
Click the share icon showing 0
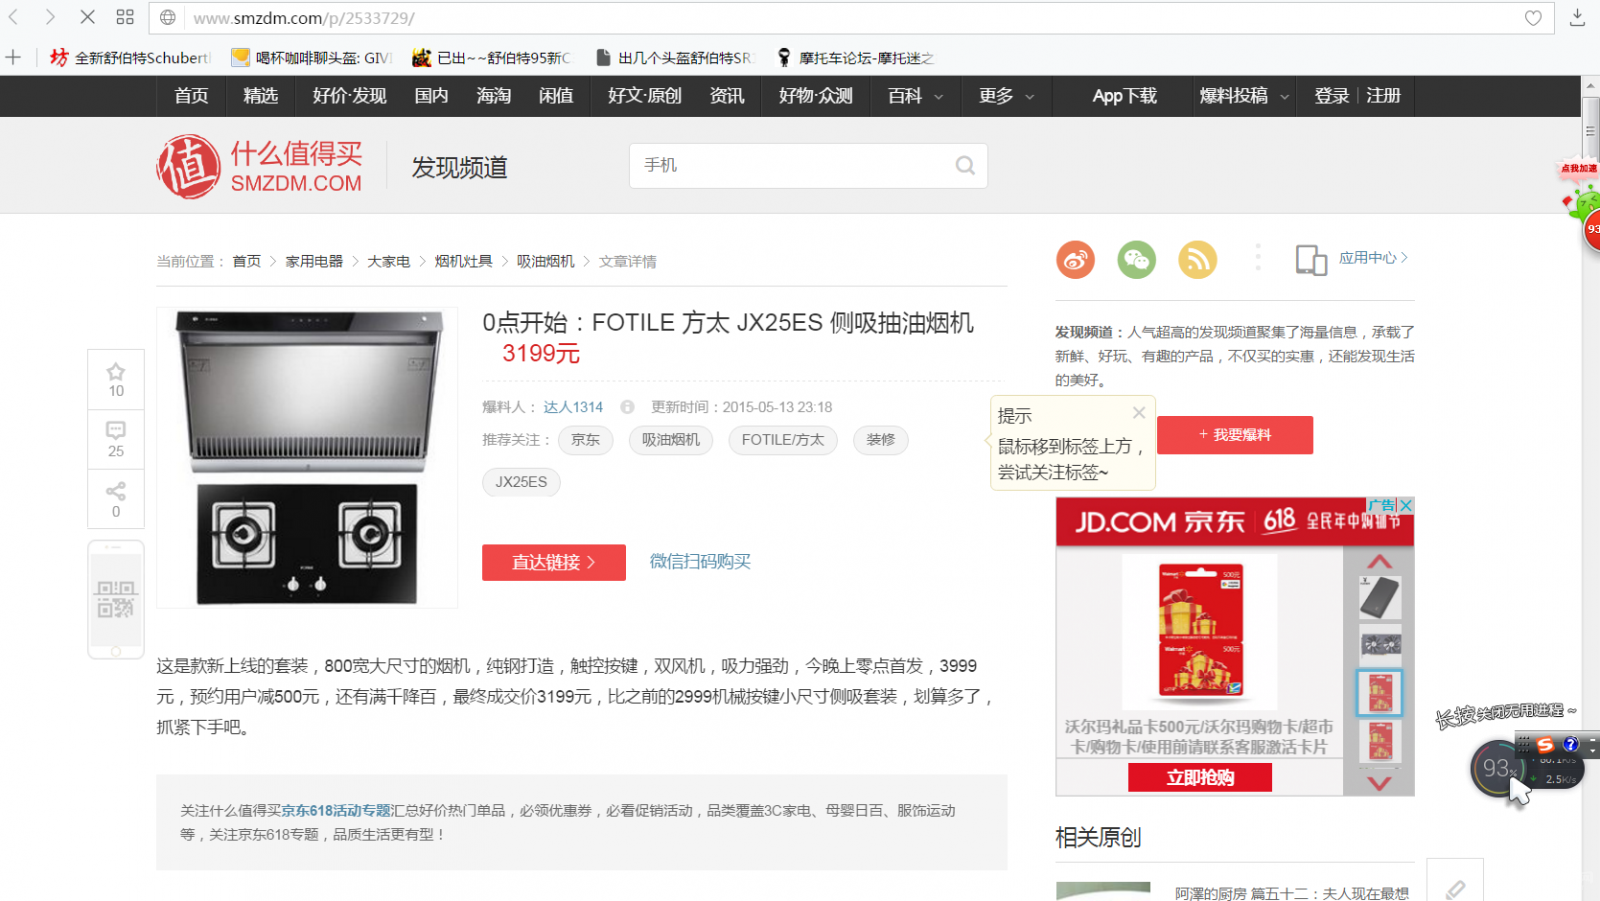coord(116,499)
